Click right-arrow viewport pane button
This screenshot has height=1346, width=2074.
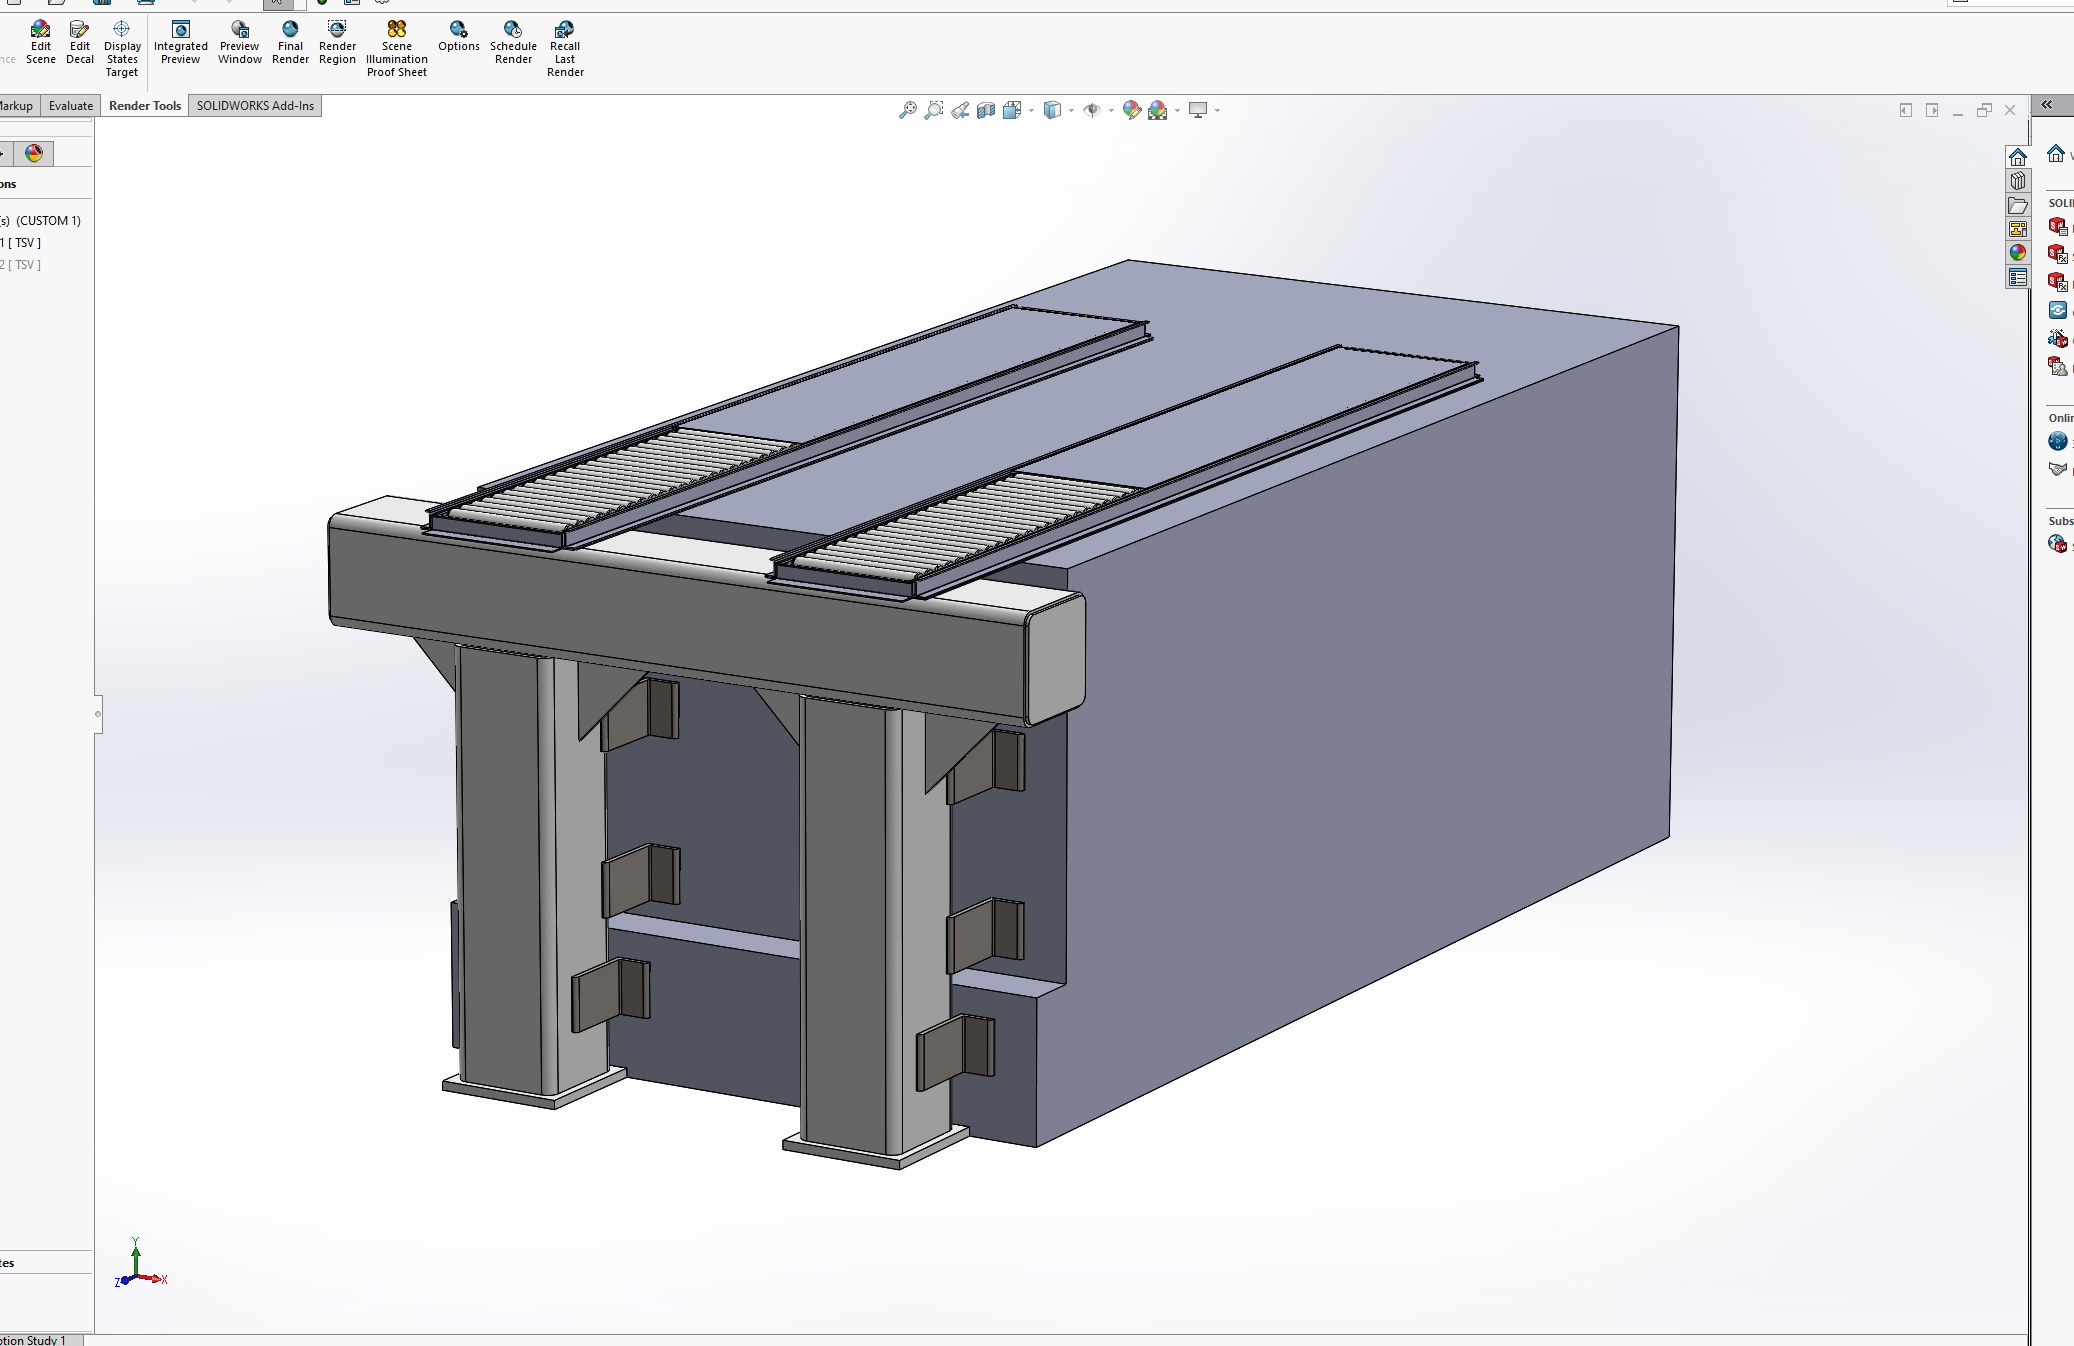point(1932,110)
